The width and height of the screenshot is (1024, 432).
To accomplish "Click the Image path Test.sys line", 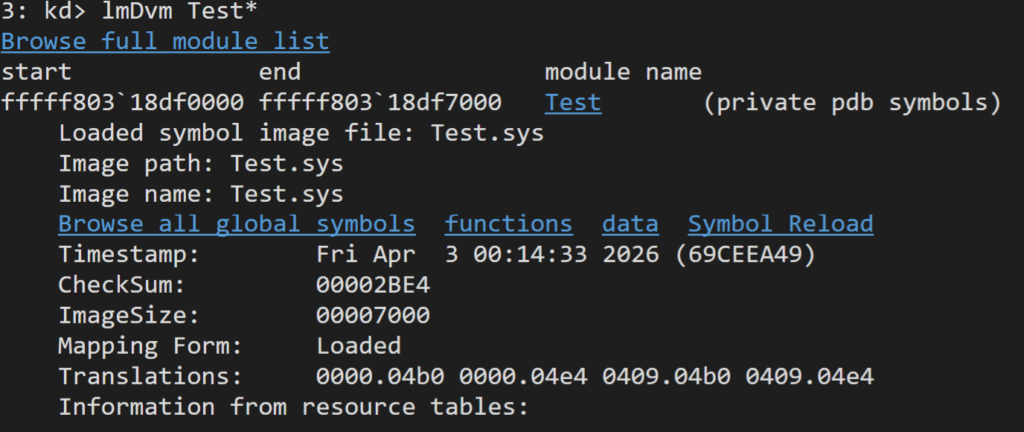I will (200, 163).
